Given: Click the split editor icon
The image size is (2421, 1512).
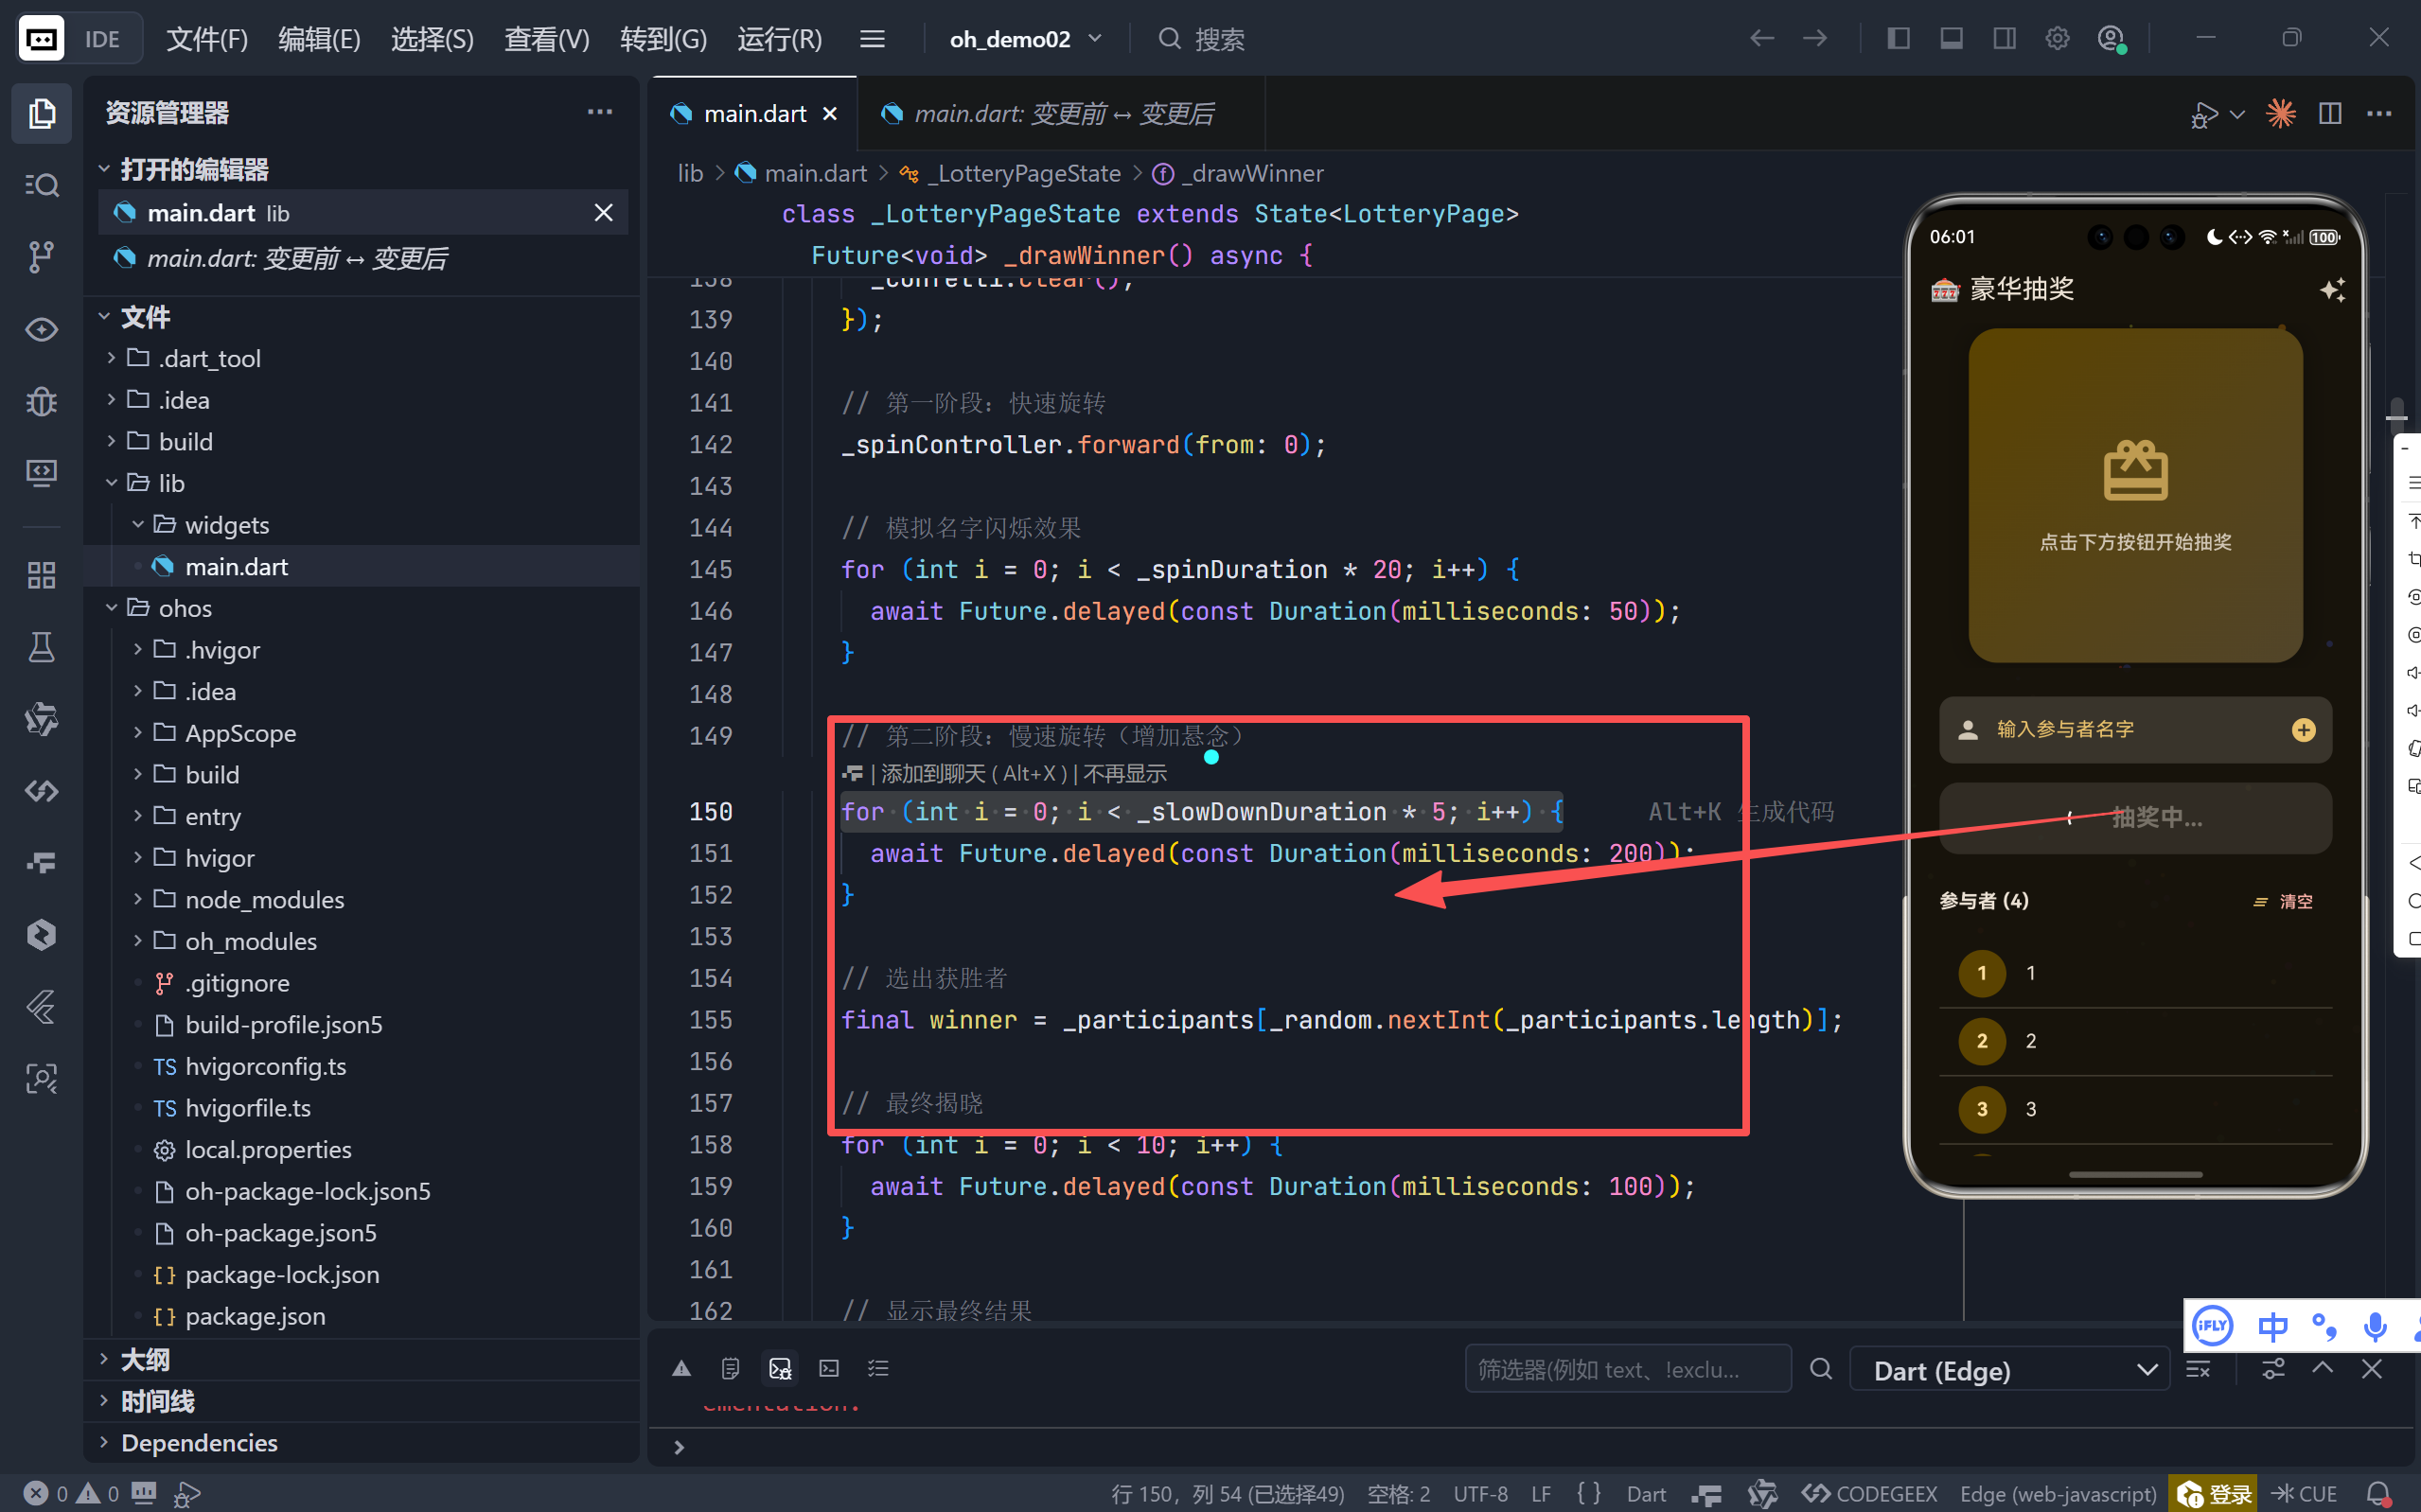Looking at the screenshot, I should pyautogui.click(x=2329, y=114).
